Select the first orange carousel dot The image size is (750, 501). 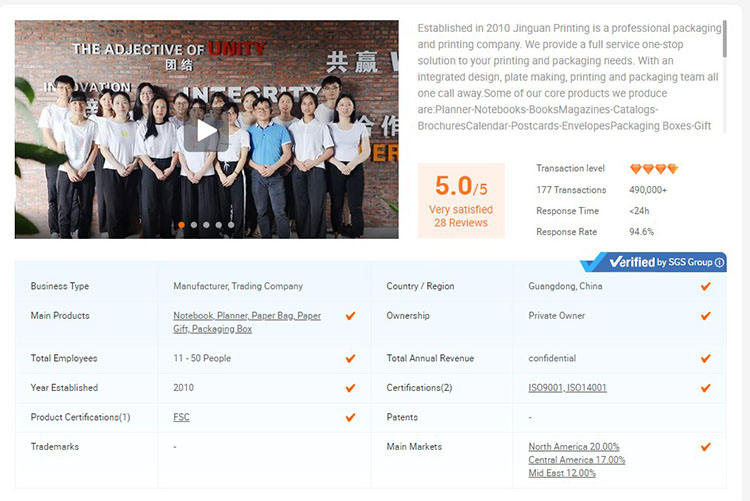click(181, 224)
